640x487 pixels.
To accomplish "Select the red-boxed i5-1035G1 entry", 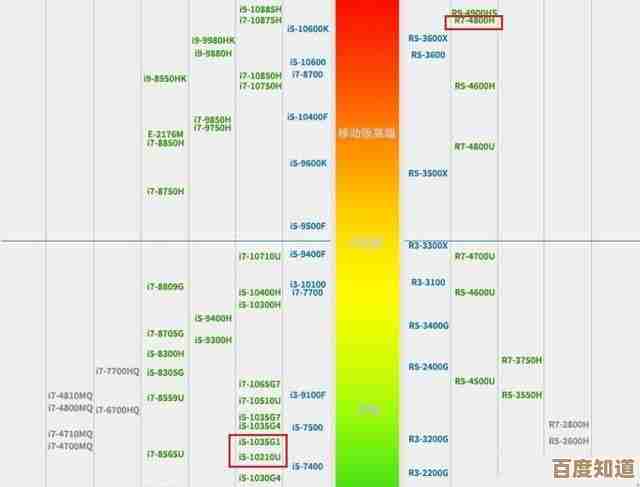I will (259, 442).
